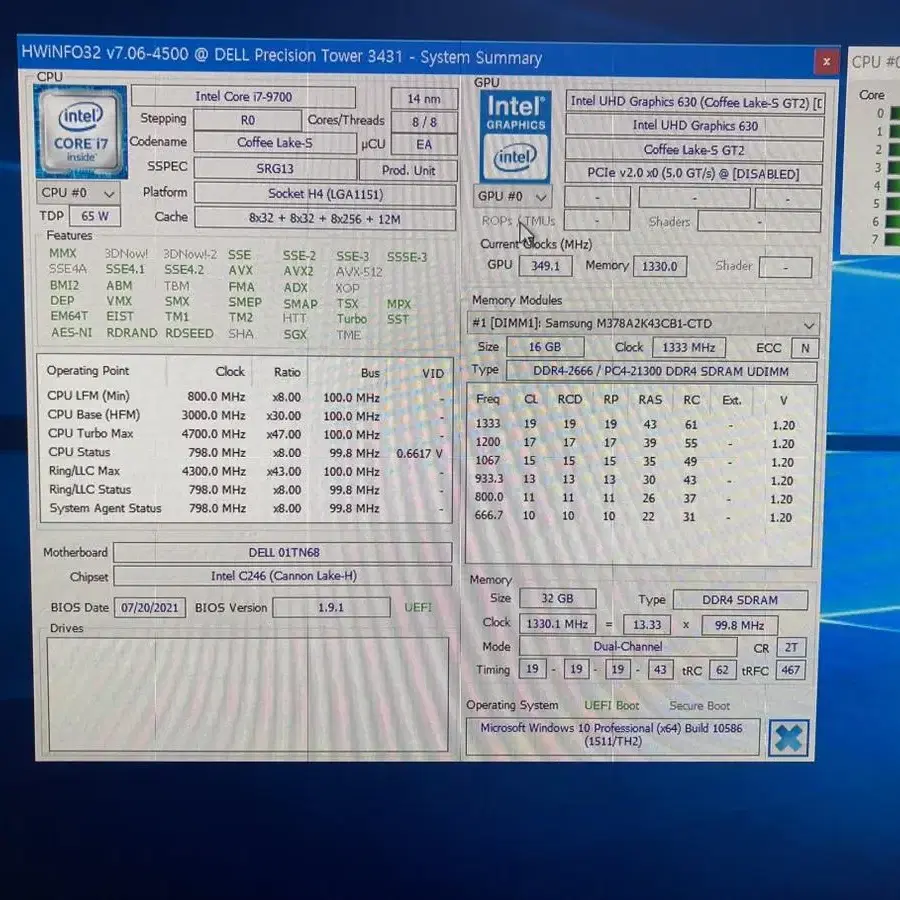Click the Ring/LLC Max row

[246, 471]
